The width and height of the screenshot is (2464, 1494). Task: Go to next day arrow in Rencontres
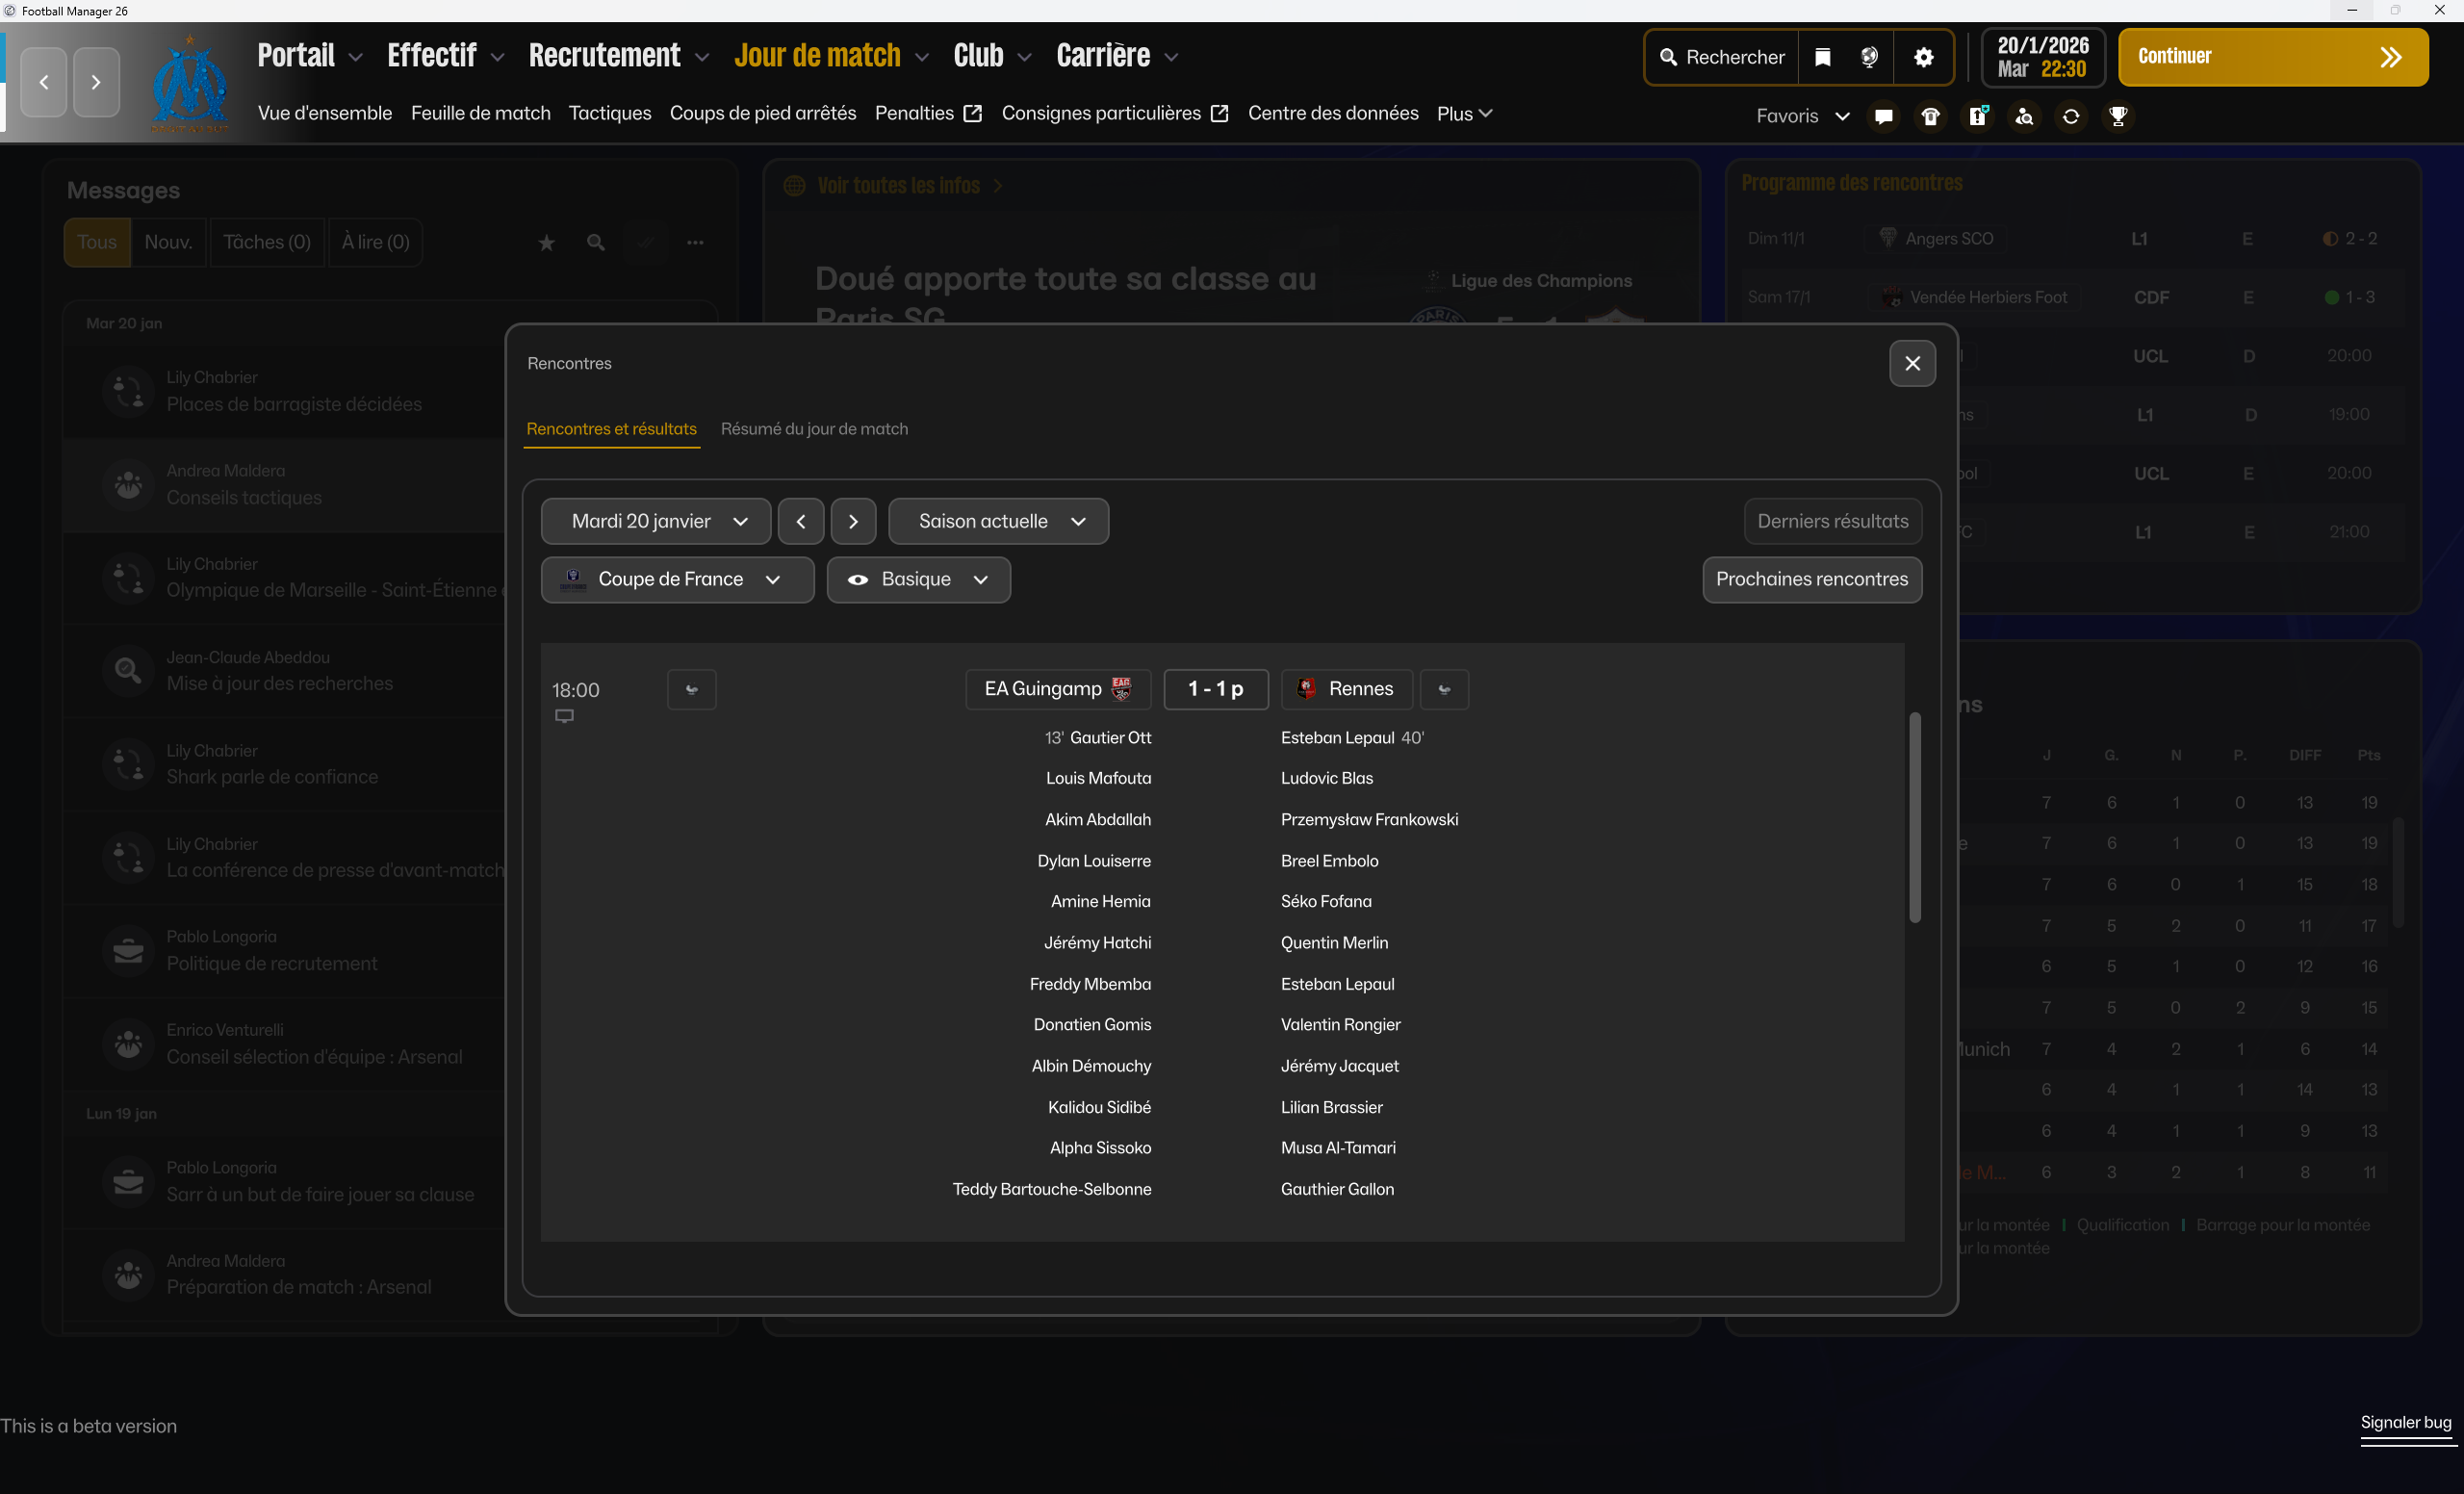click(x=853, y=521)
